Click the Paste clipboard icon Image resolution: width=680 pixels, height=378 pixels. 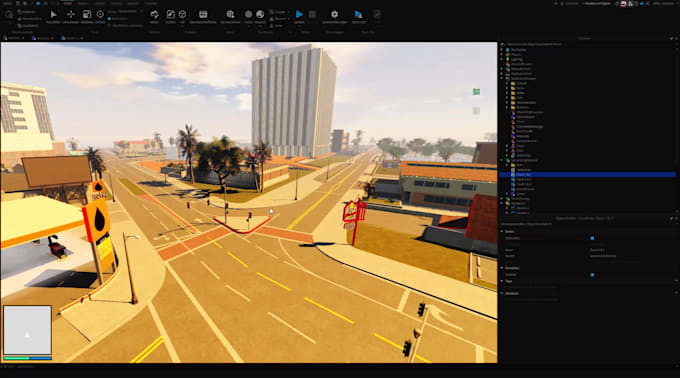click(x=9, y=14)
